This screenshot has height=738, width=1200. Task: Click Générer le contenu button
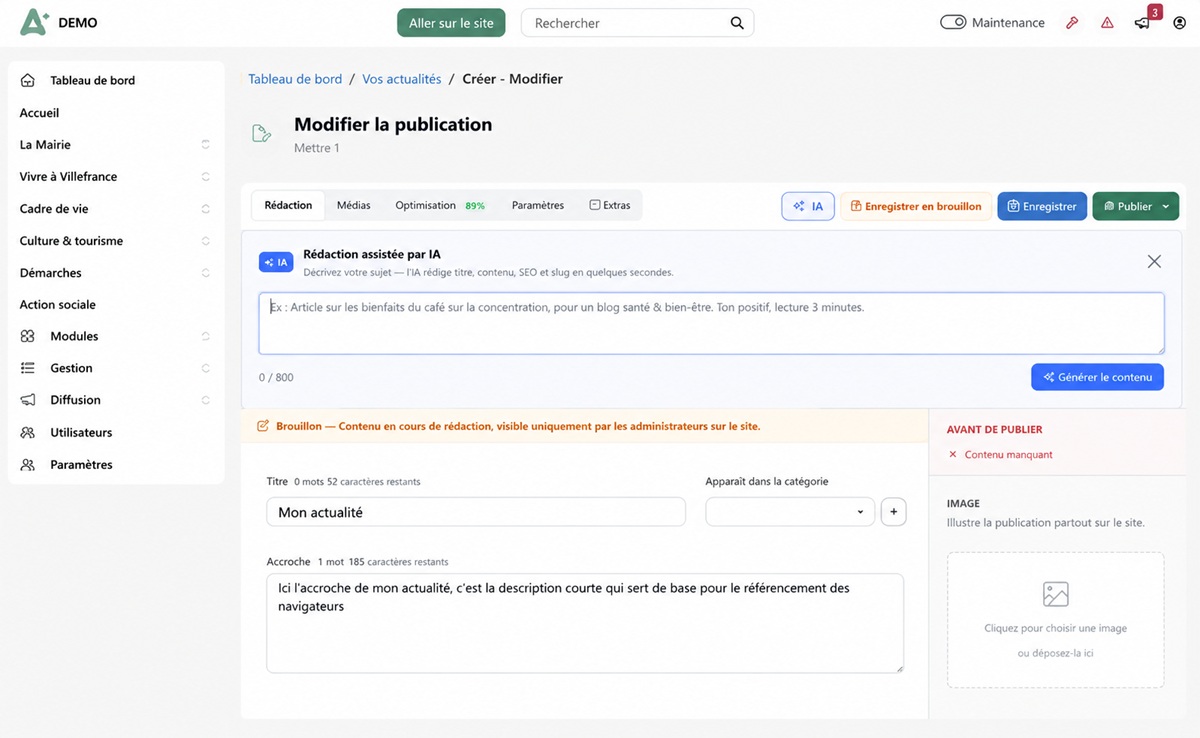coord(1097,377)
